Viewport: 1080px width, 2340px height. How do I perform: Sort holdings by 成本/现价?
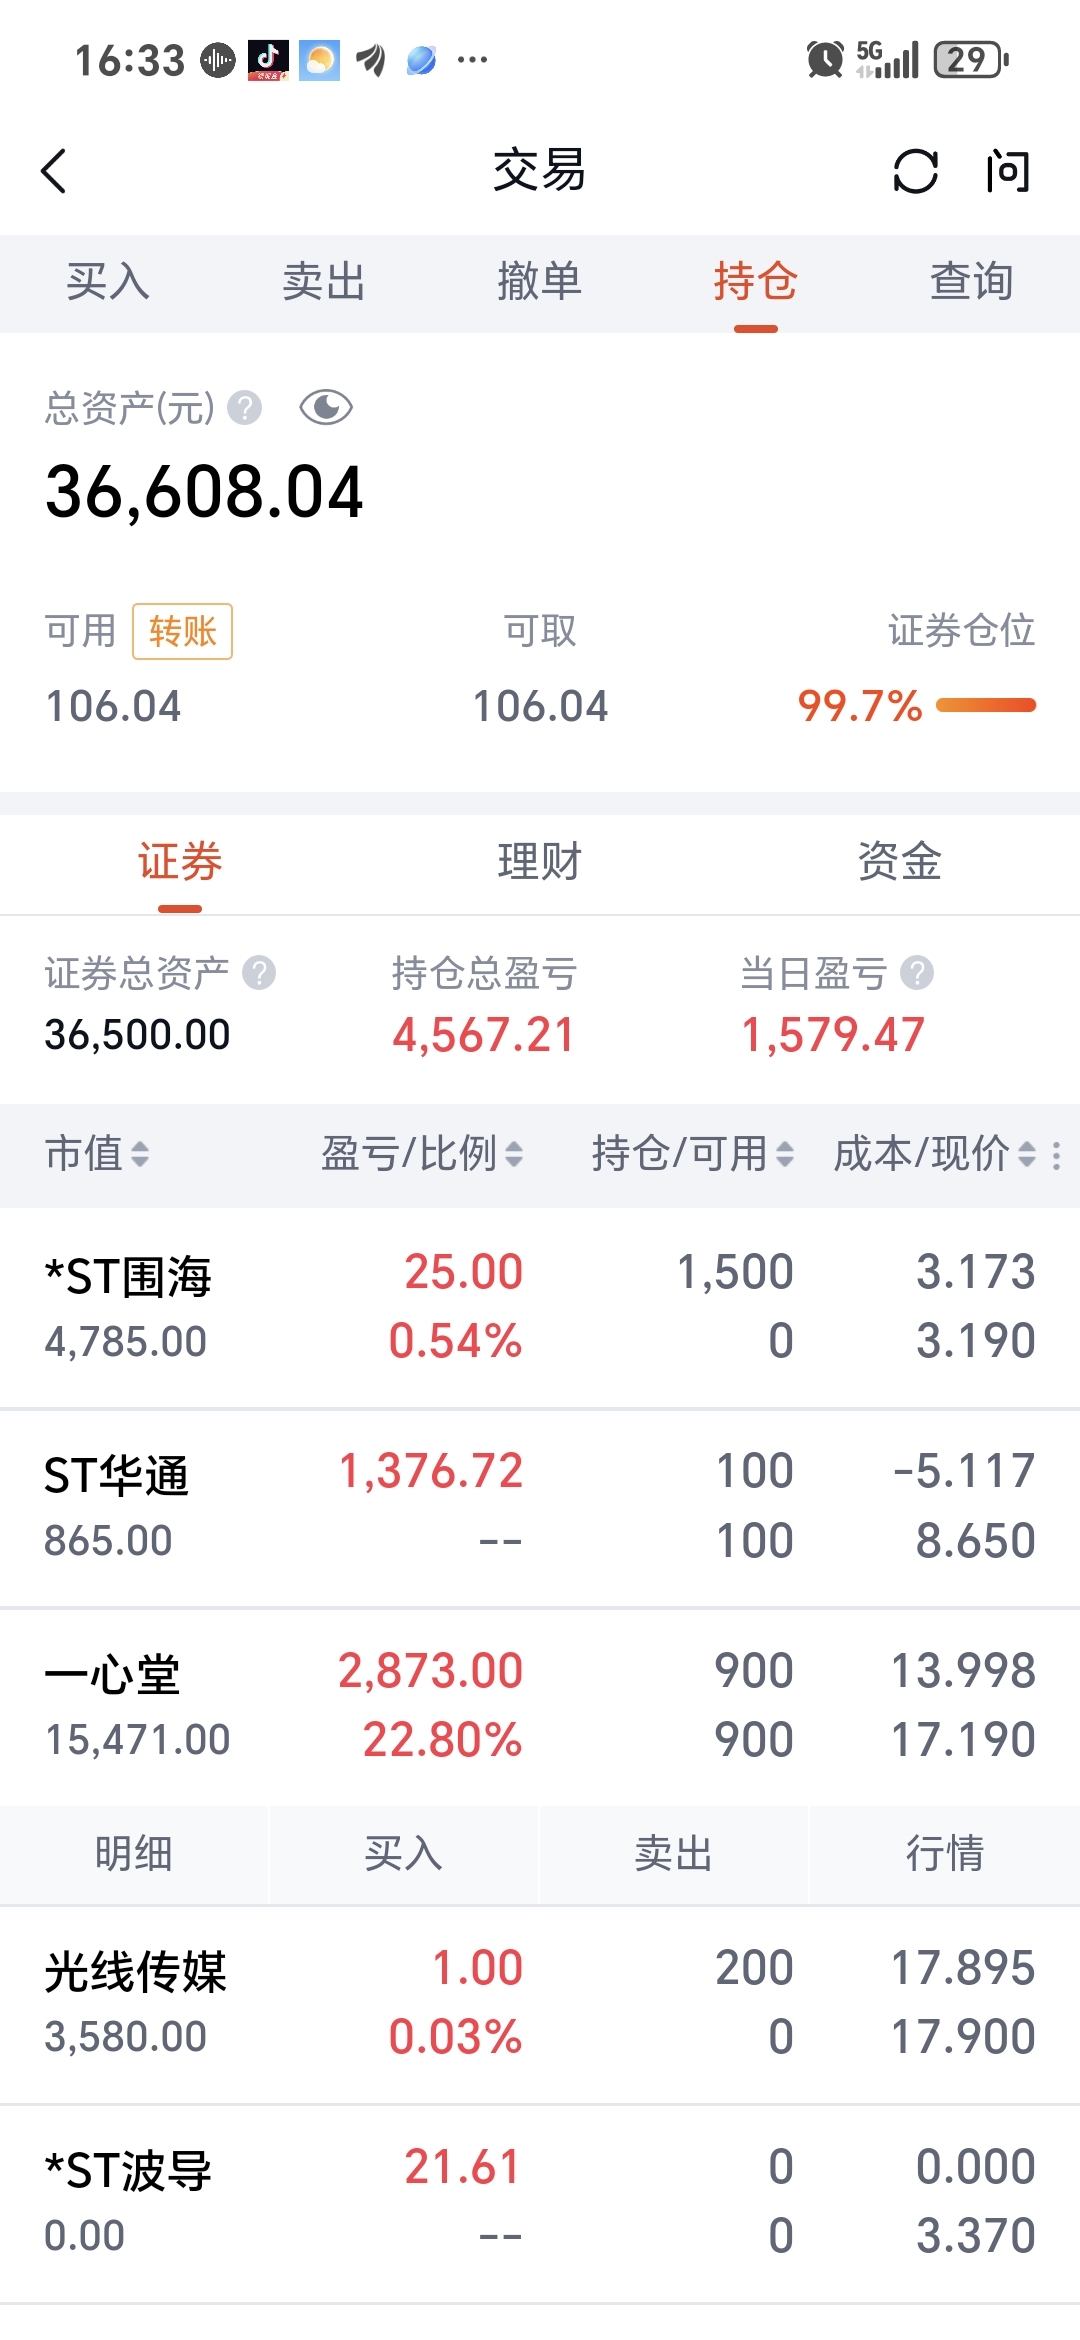935,1154
